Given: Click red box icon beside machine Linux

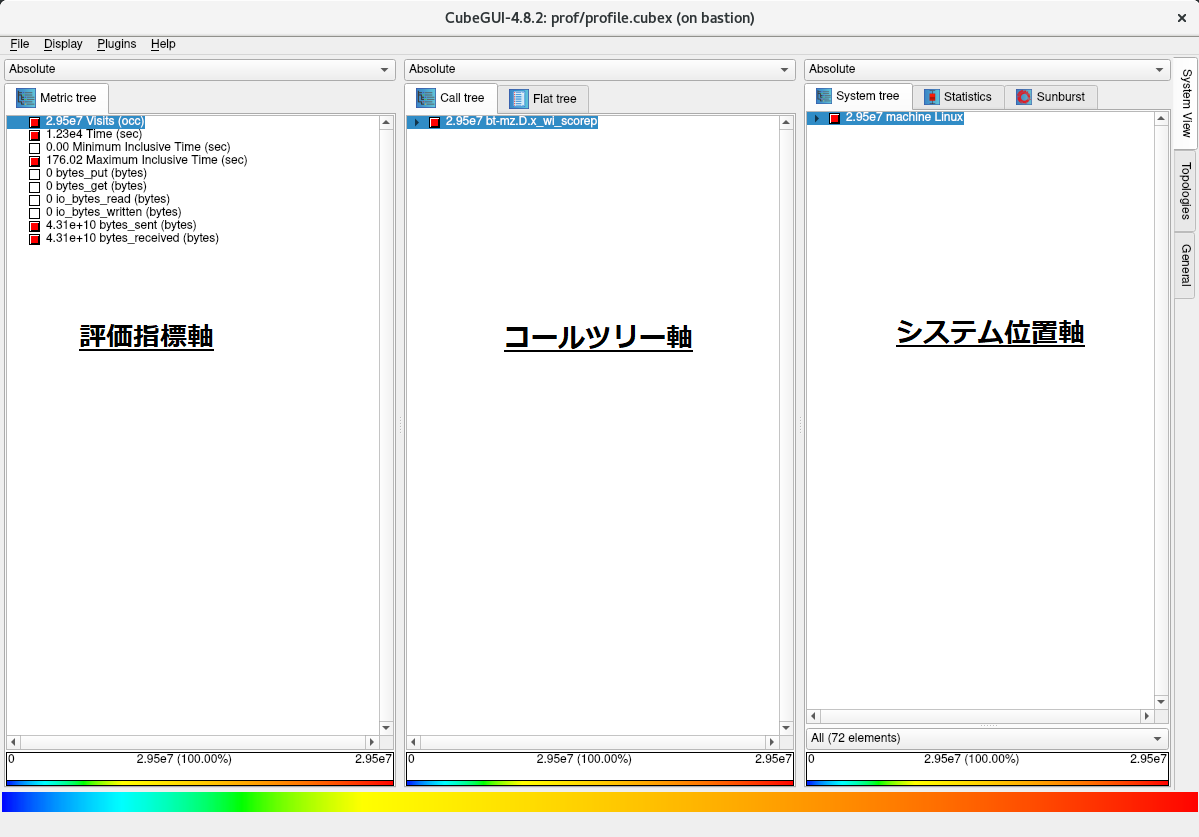Looking at the screenshot, I should (x=835, y=118).
